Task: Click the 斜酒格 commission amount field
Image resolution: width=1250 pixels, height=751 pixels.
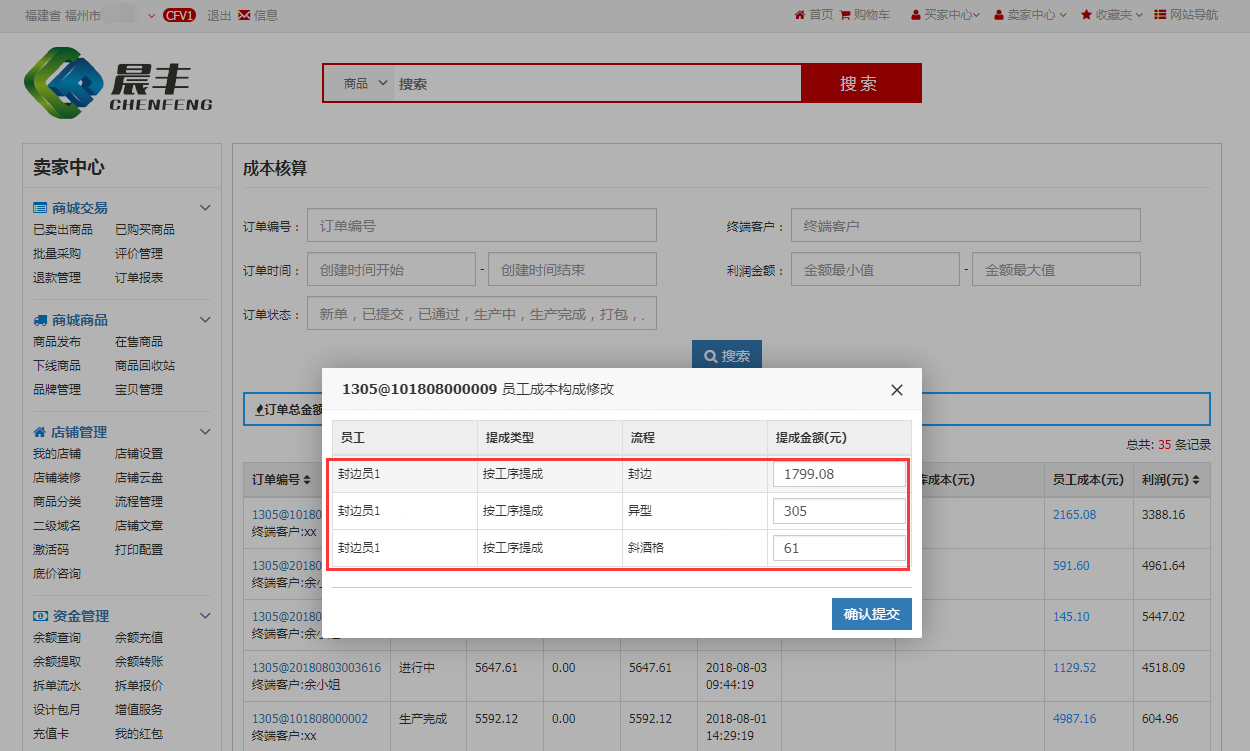Action: tap(838, 548)
